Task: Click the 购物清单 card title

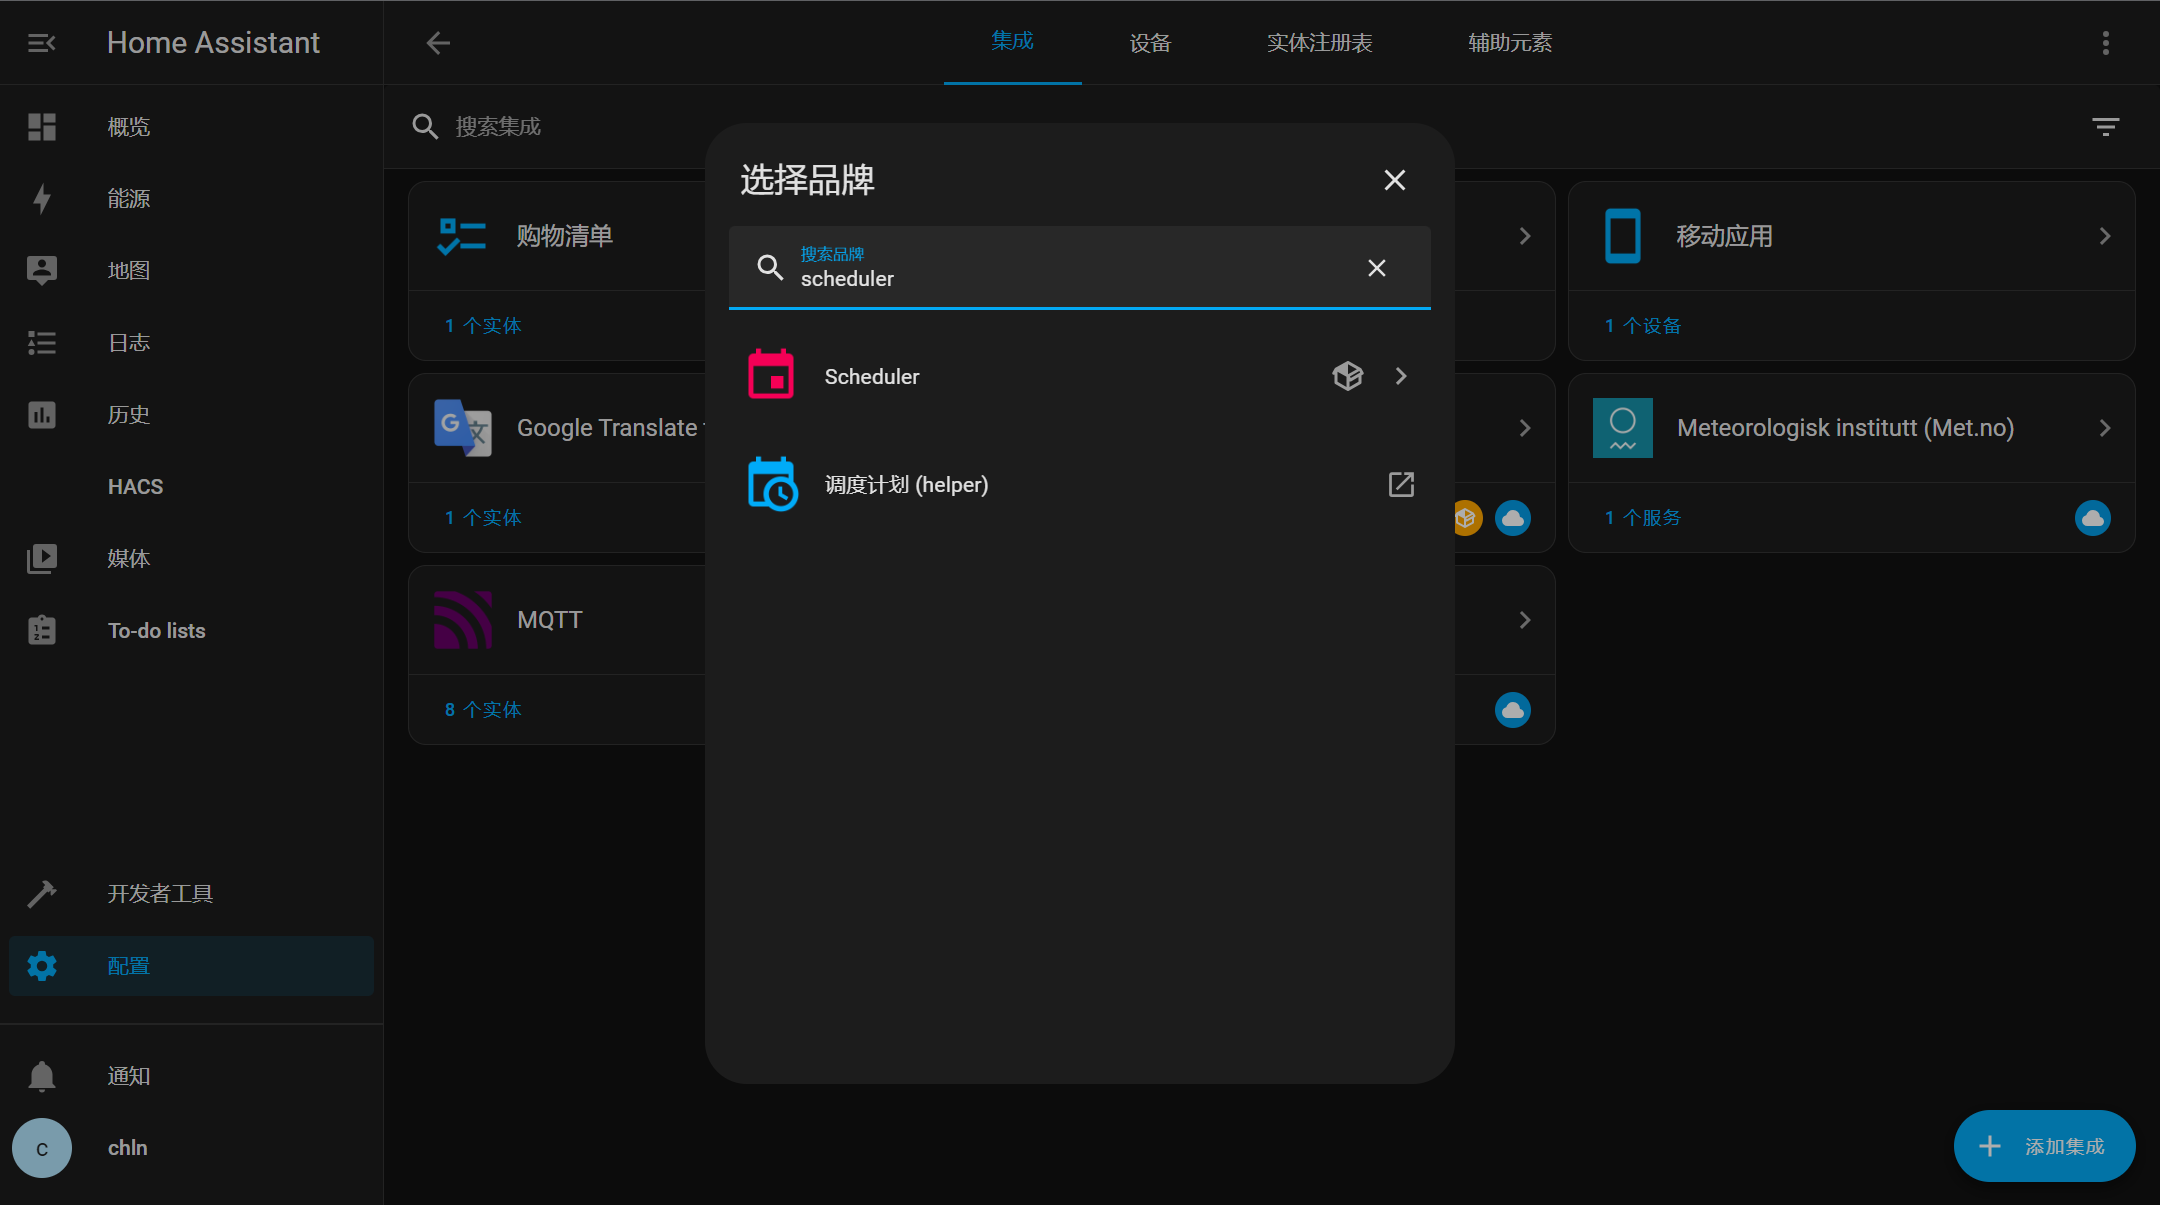Action: (x=564, y=236)
